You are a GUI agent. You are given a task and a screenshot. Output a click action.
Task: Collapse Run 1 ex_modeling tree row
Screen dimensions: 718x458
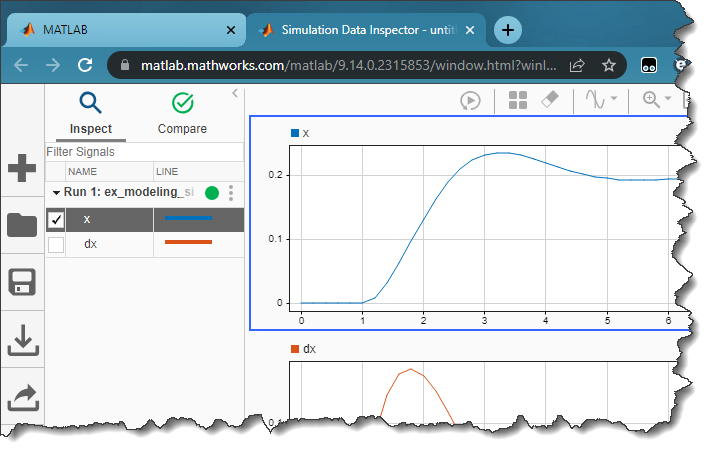coord(56,193)
